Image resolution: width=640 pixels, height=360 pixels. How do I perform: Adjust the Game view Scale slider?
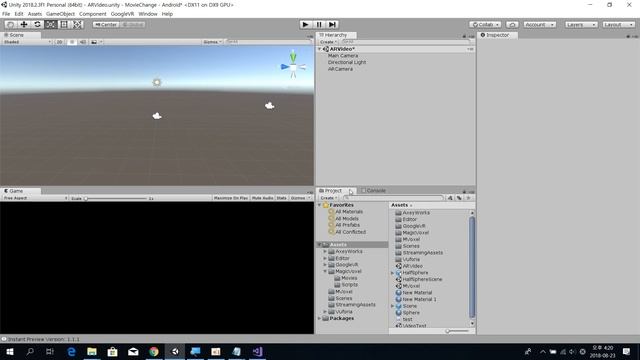pos(116,198)
